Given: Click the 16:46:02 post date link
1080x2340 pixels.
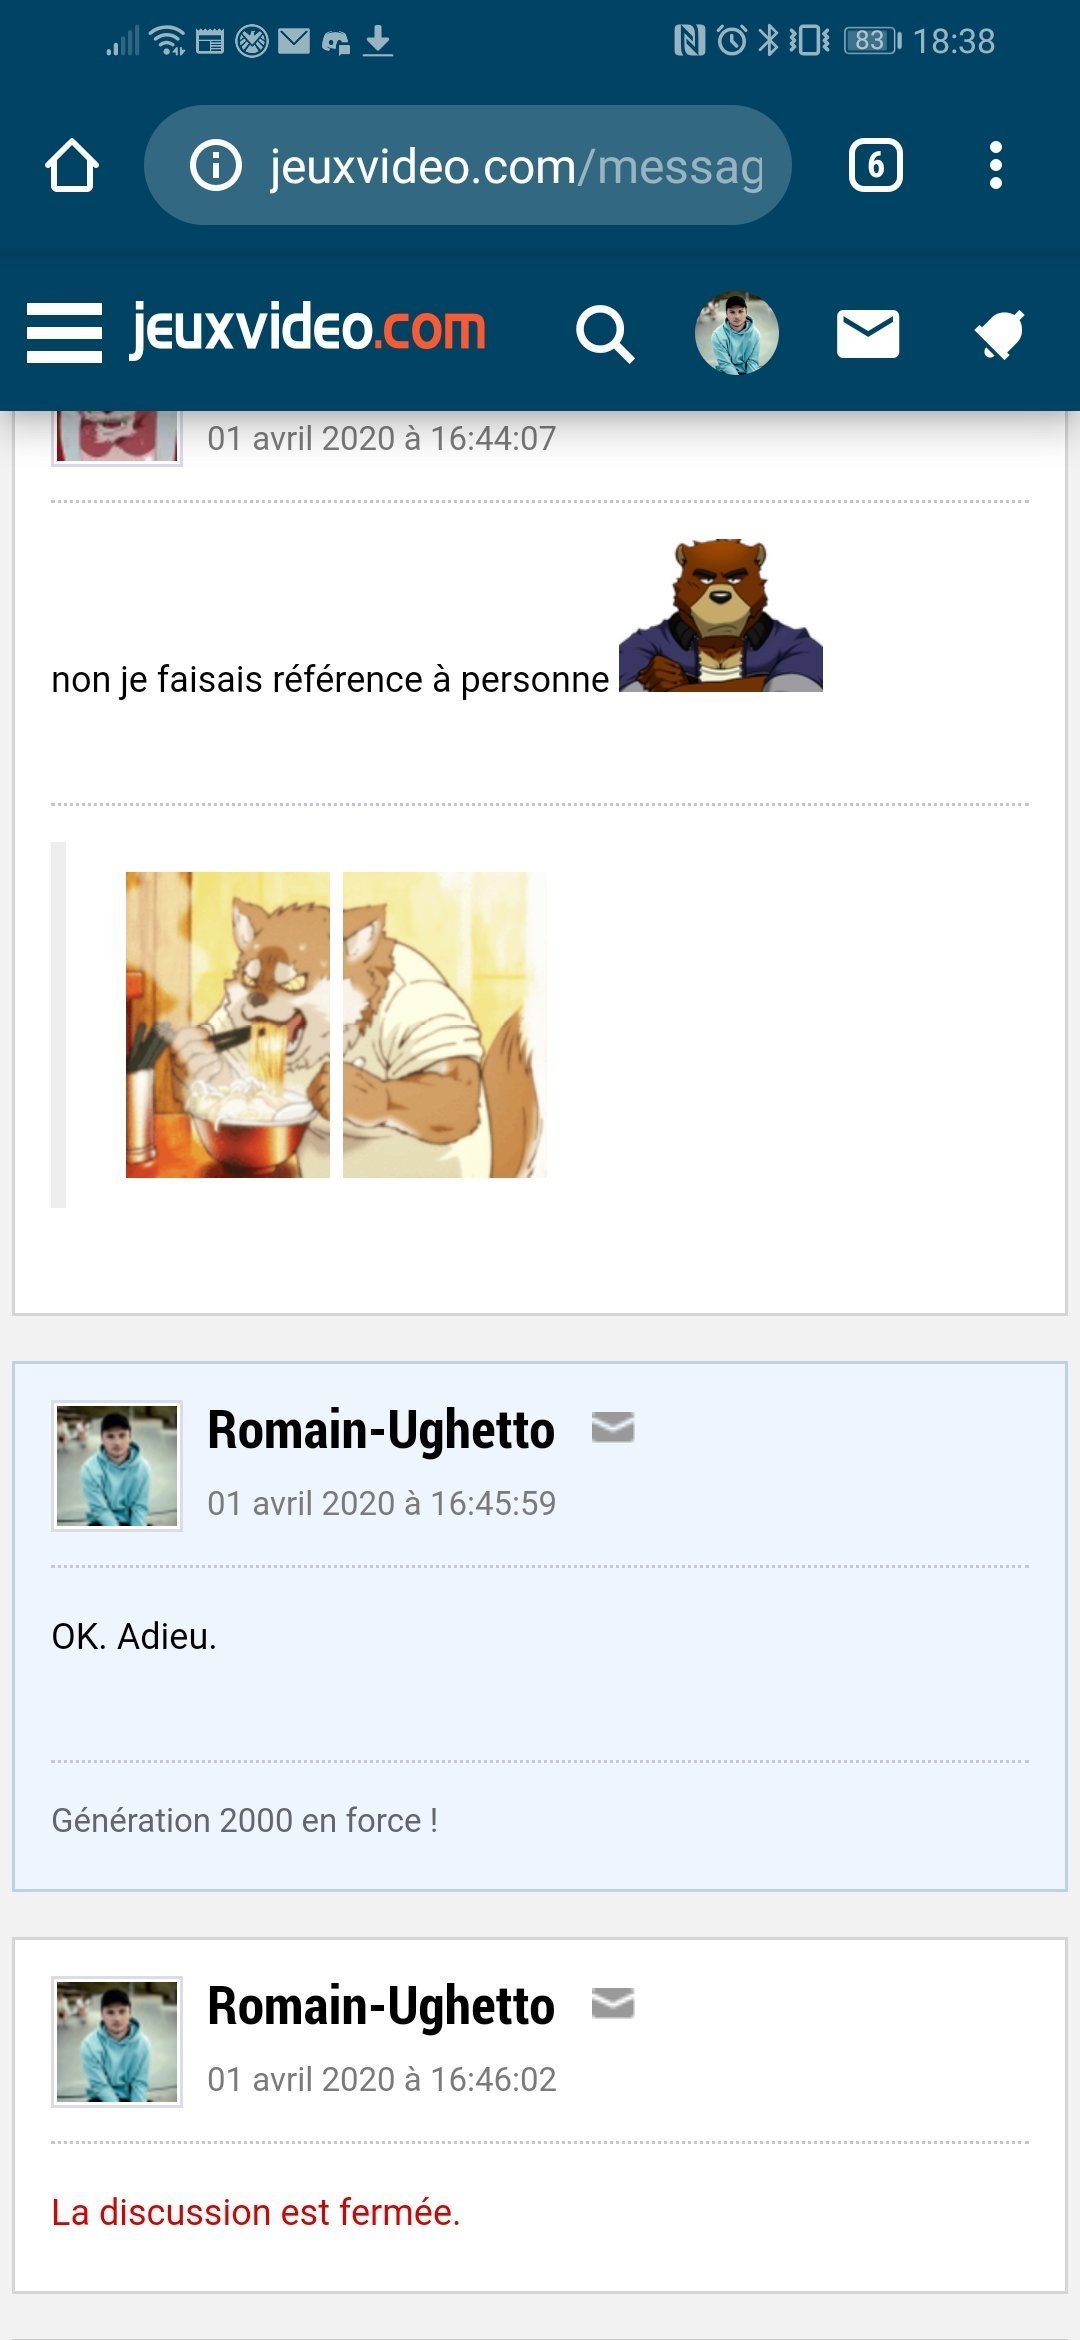Looking at the screenshot, I should (x=381, y=2080).
